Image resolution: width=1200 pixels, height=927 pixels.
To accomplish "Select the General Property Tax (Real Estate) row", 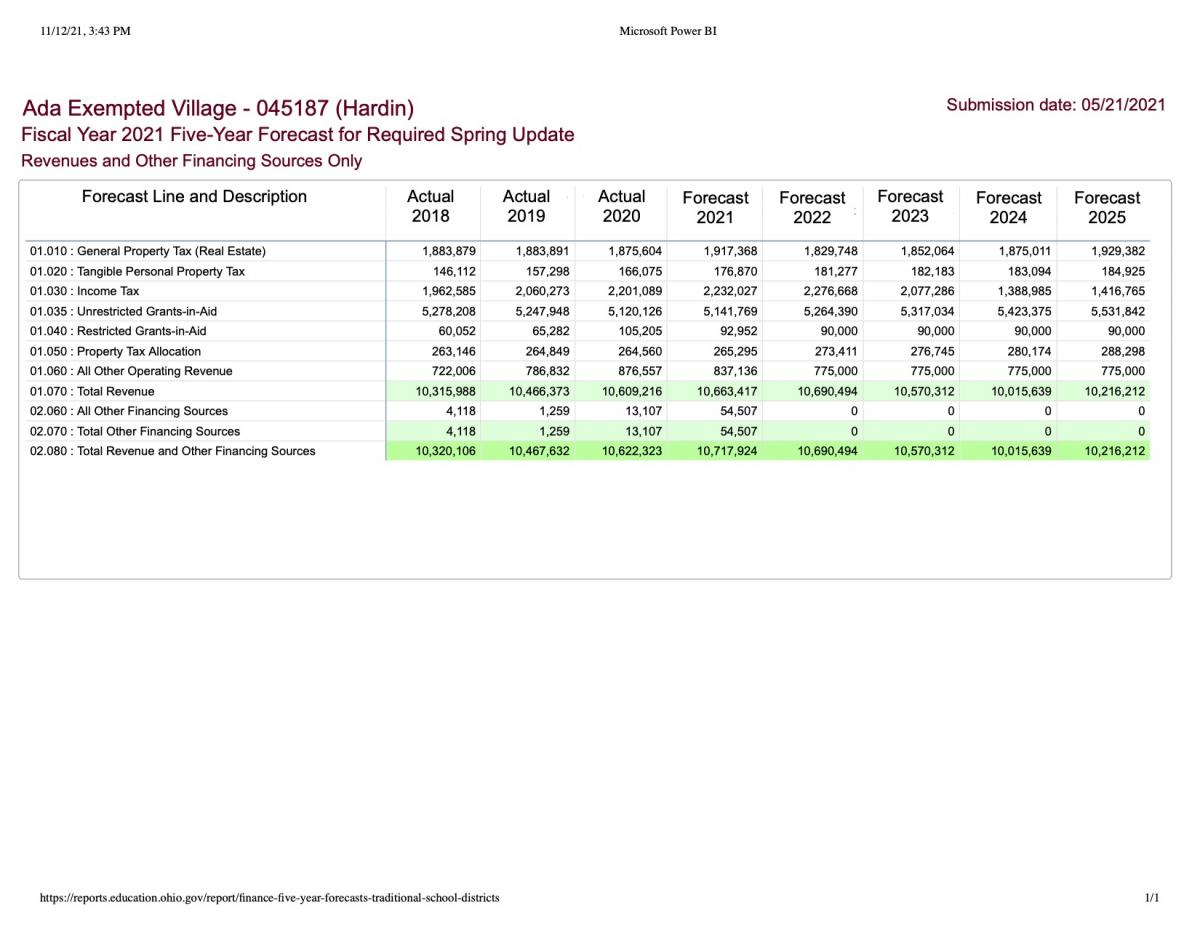I will tap(588, 251).
